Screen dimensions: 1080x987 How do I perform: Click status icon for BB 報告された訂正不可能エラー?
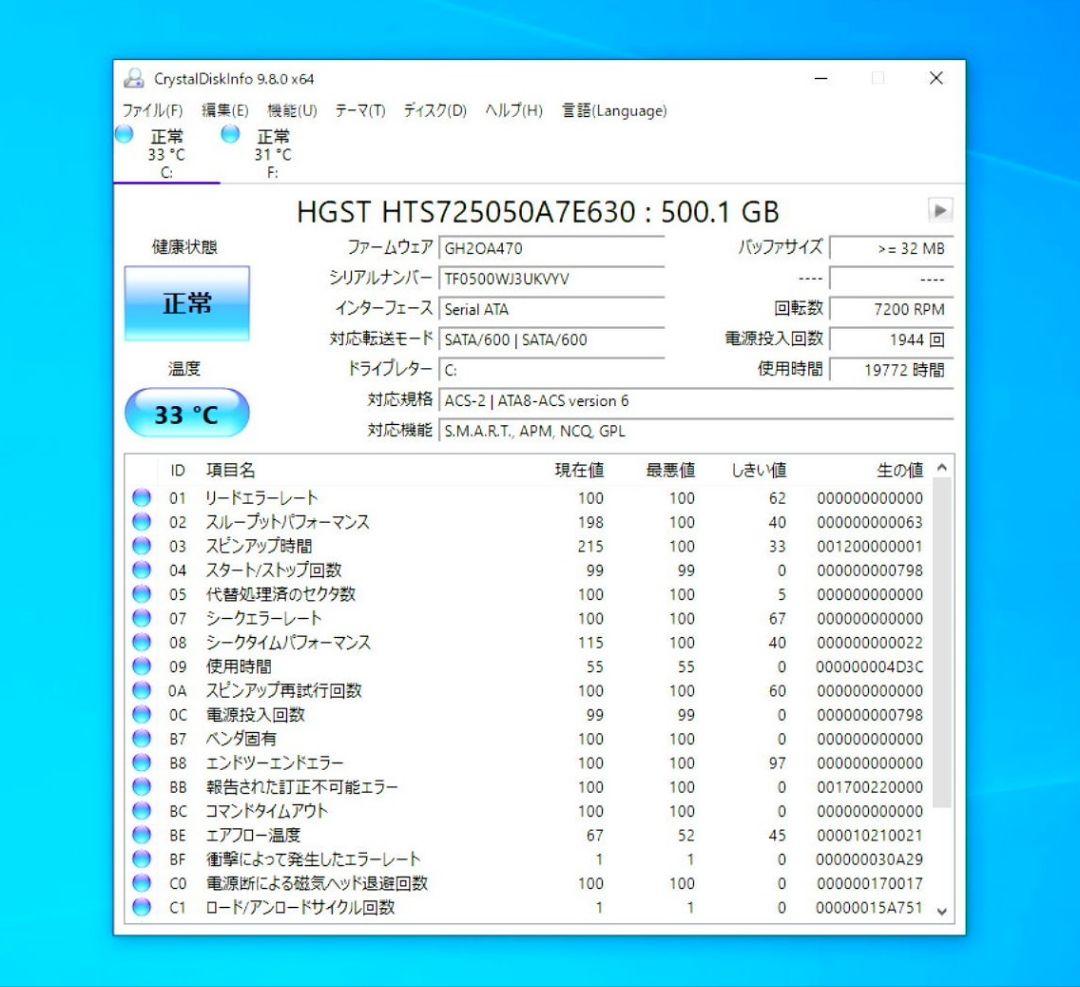coord(141,787)
